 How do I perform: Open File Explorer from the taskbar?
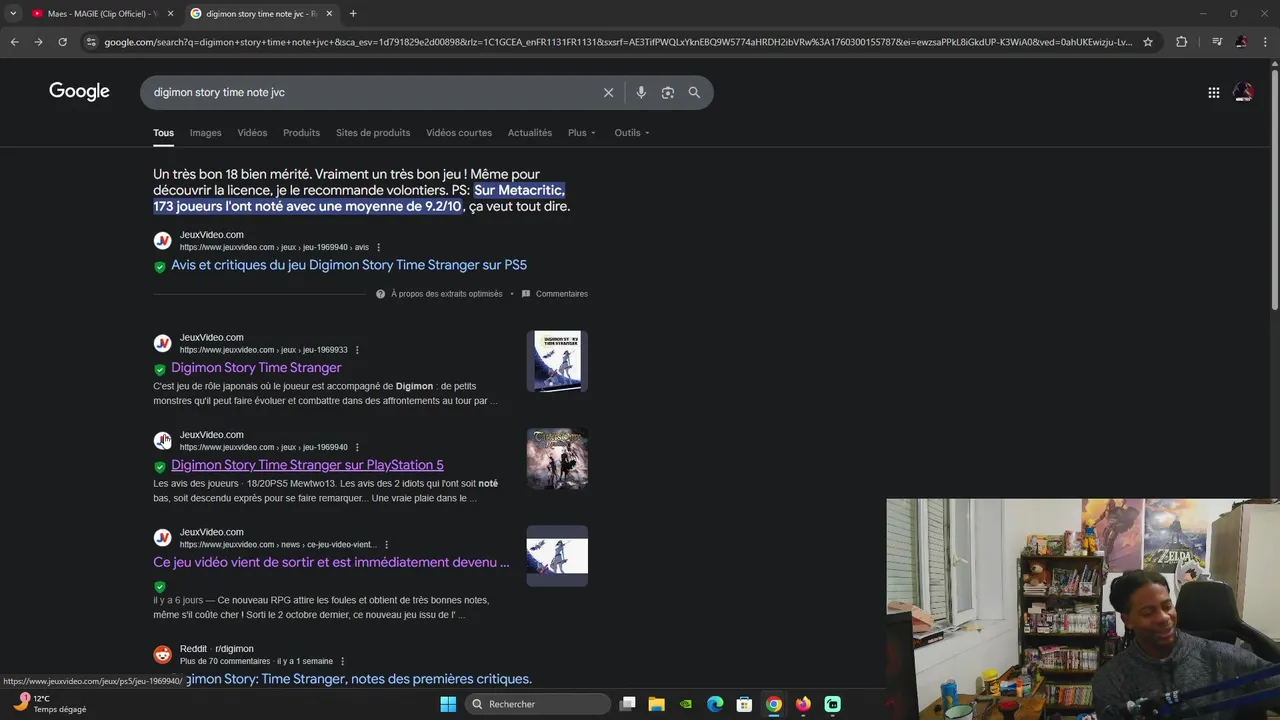tap(656, 704)
